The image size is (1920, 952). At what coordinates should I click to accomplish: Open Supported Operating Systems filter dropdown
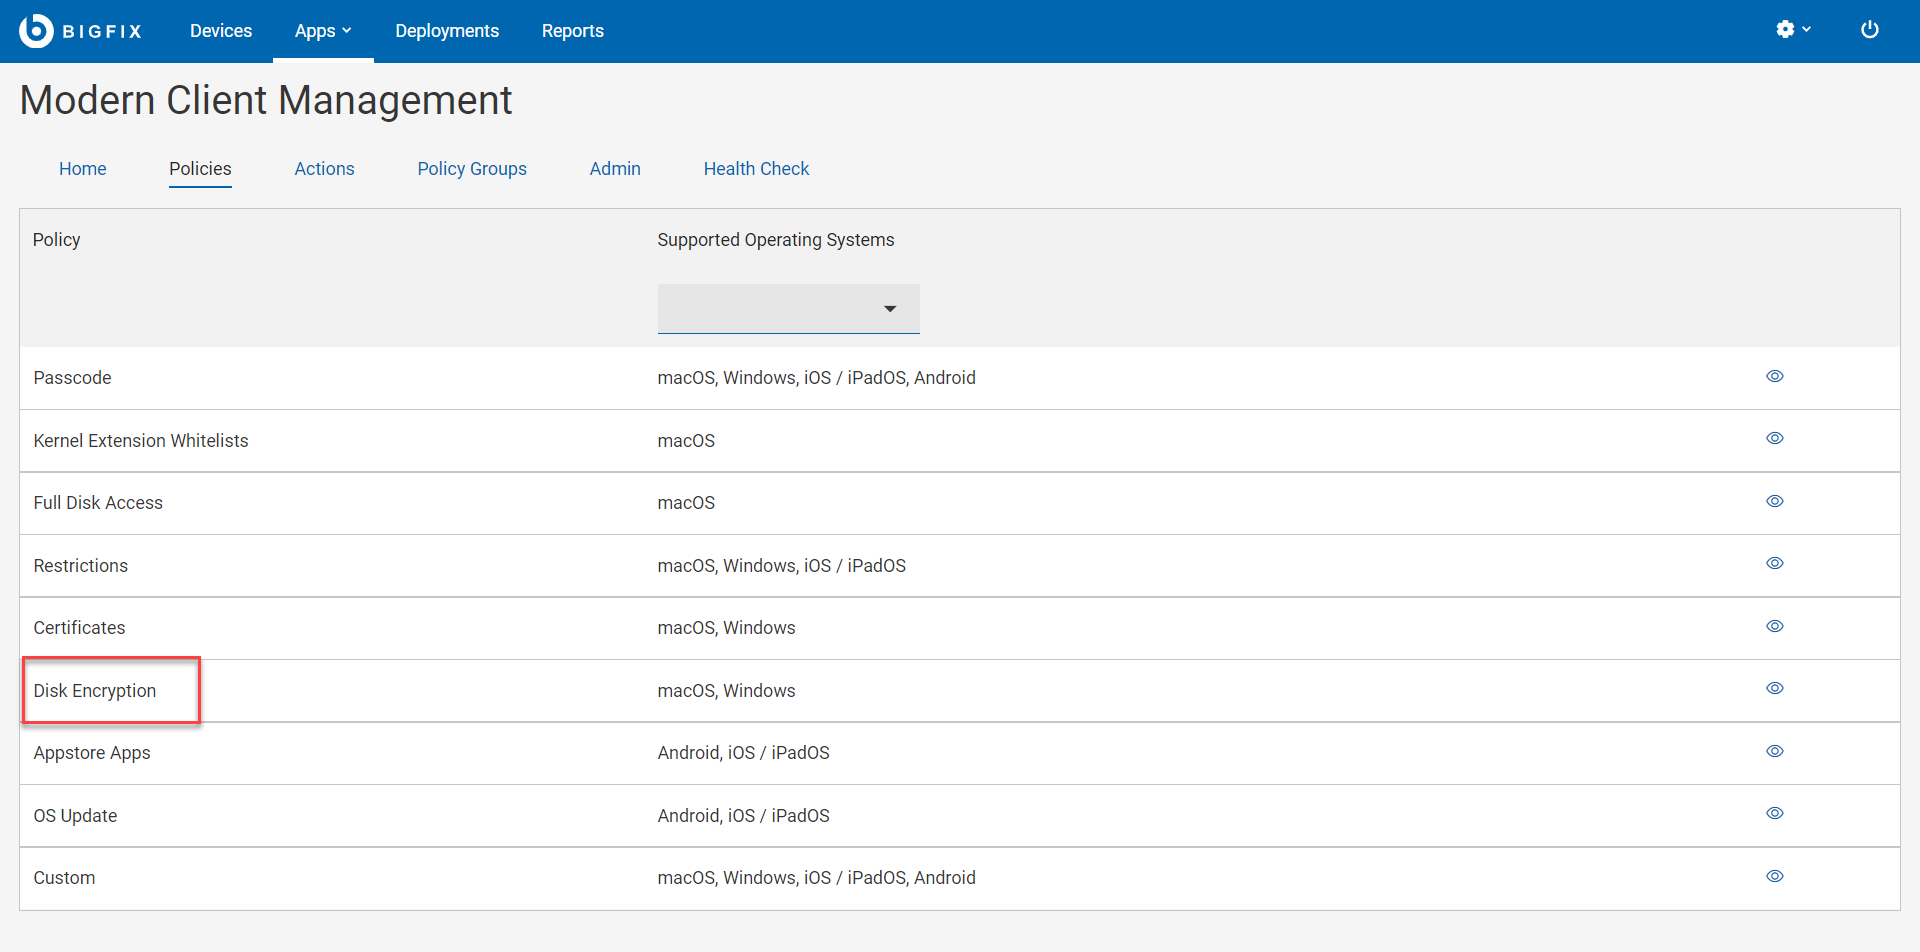[x=788, y=309]
